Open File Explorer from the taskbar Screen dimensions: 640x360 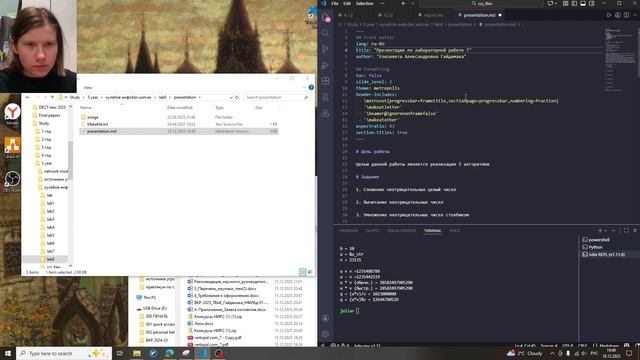[x=137, y=353]
